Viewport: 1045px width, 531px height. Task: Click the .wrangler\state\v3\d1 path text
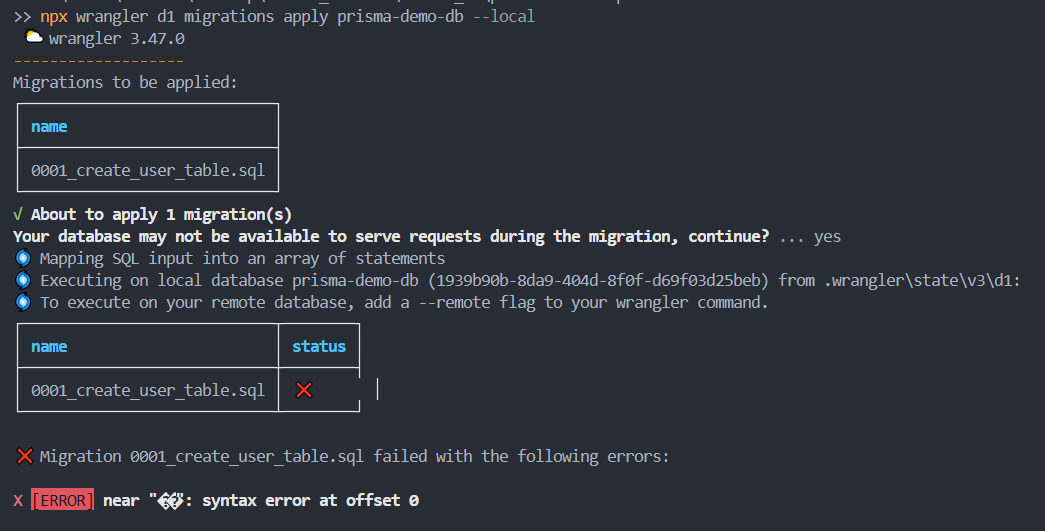coord(921,280)
